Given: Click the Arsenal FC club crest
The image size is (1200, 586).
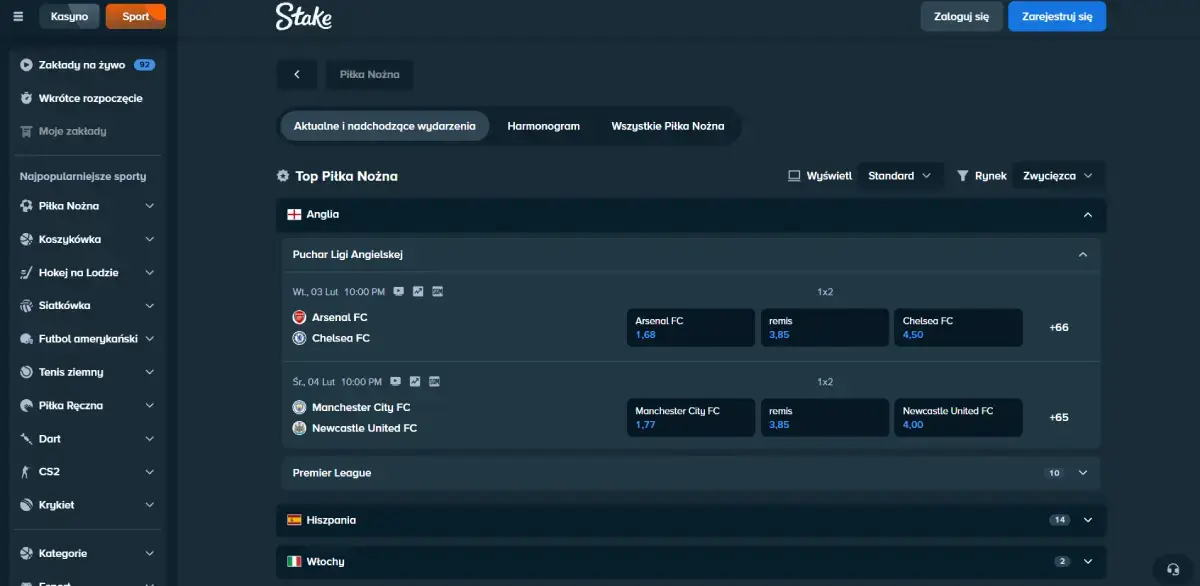Looking at the screenshot, I should [x=299, y=317].
